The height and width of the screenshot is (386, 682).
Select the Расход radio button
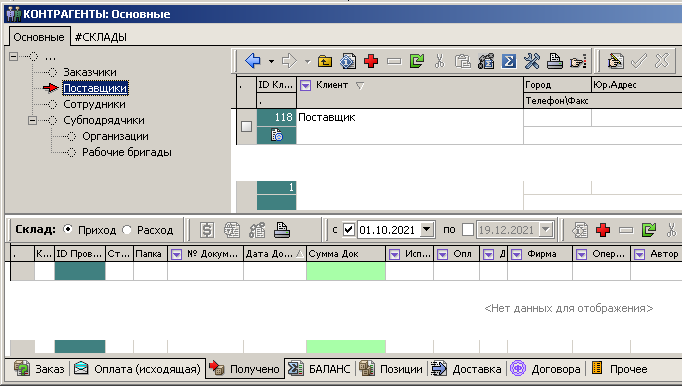[x=127, y=229]
